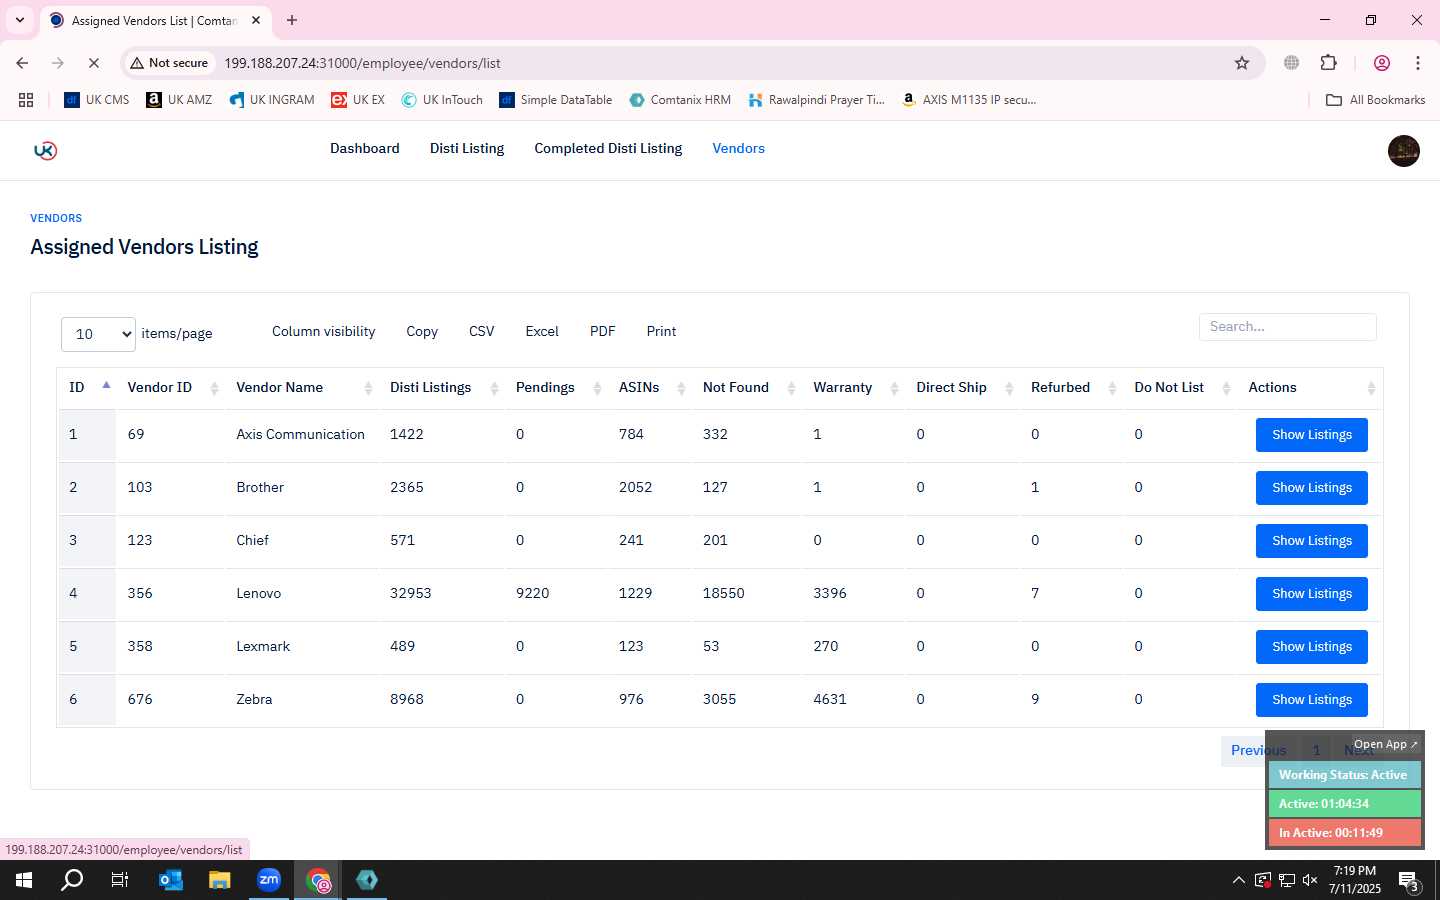Open Outlook from taskbar
The image size is (1440, 900).
tap(170, 880)
